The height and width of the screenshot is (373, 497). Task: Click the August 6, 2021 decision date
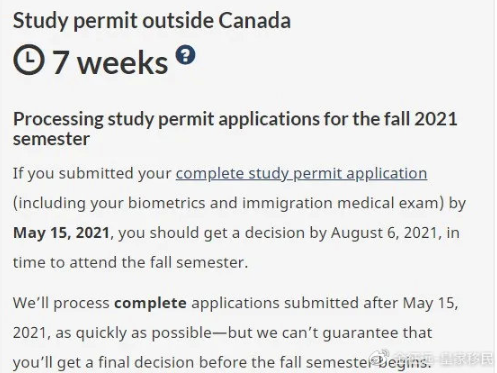tap(384, 233)
